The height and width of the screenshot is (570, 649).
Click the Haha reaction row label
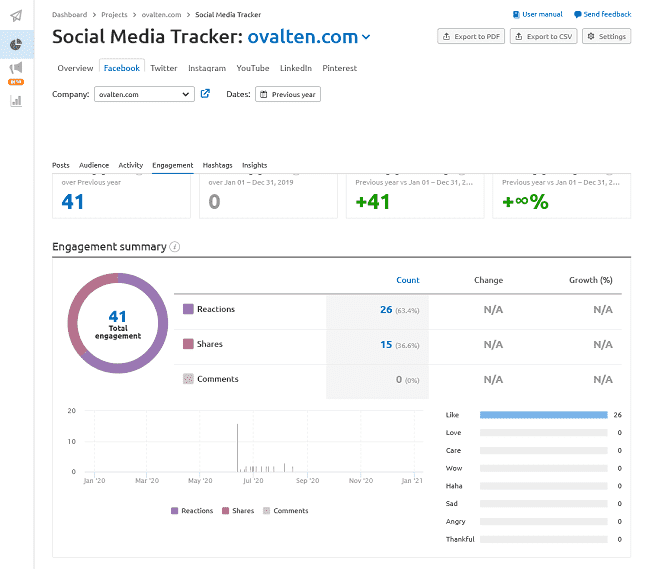click(454, 486)
